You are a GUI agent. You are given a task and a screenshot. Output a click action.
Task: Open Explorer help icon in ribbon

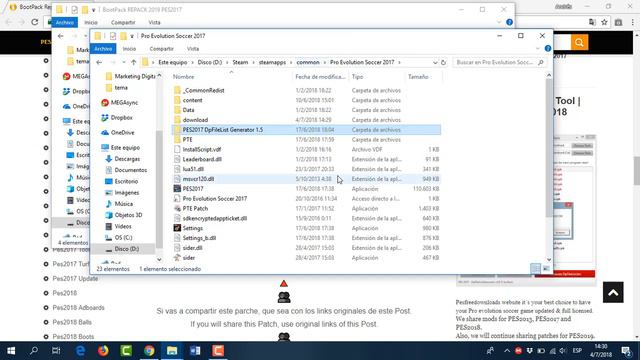(x=548, y=49)
